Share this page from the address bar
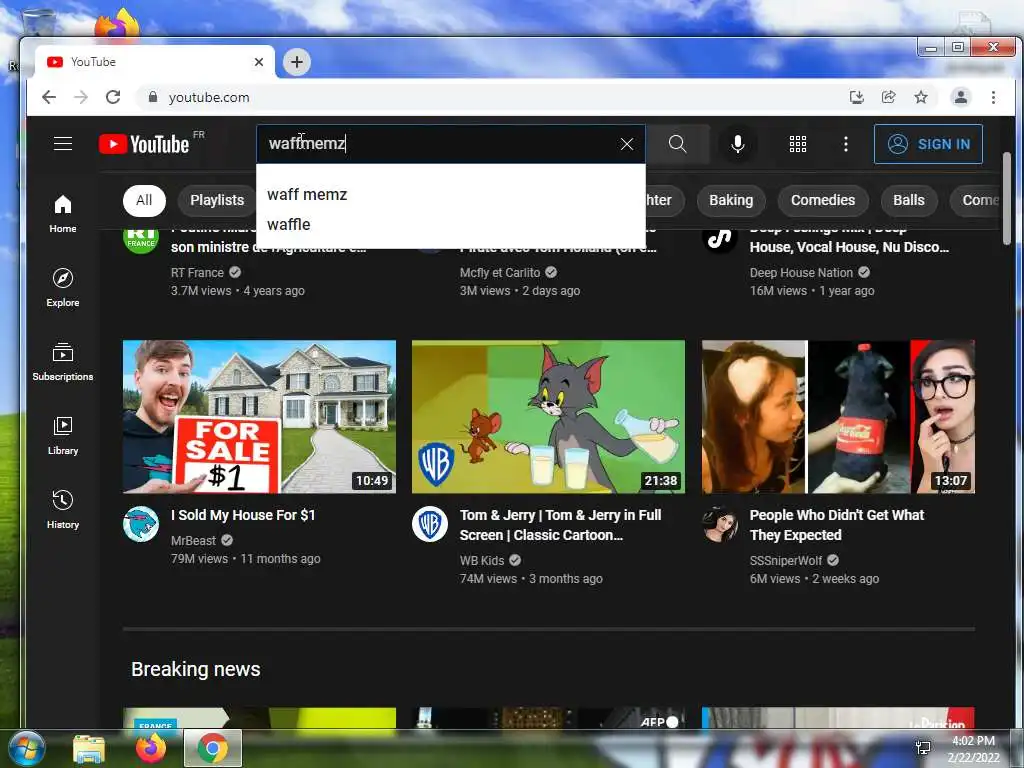 (888, 97)
